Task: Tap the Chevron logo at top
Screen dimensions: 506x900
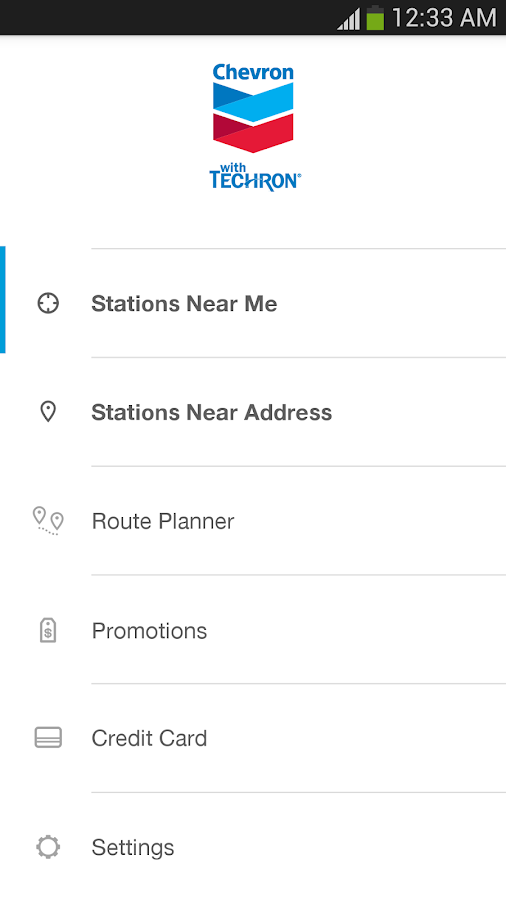Action: pyautogui.click(x=254, y=127)
